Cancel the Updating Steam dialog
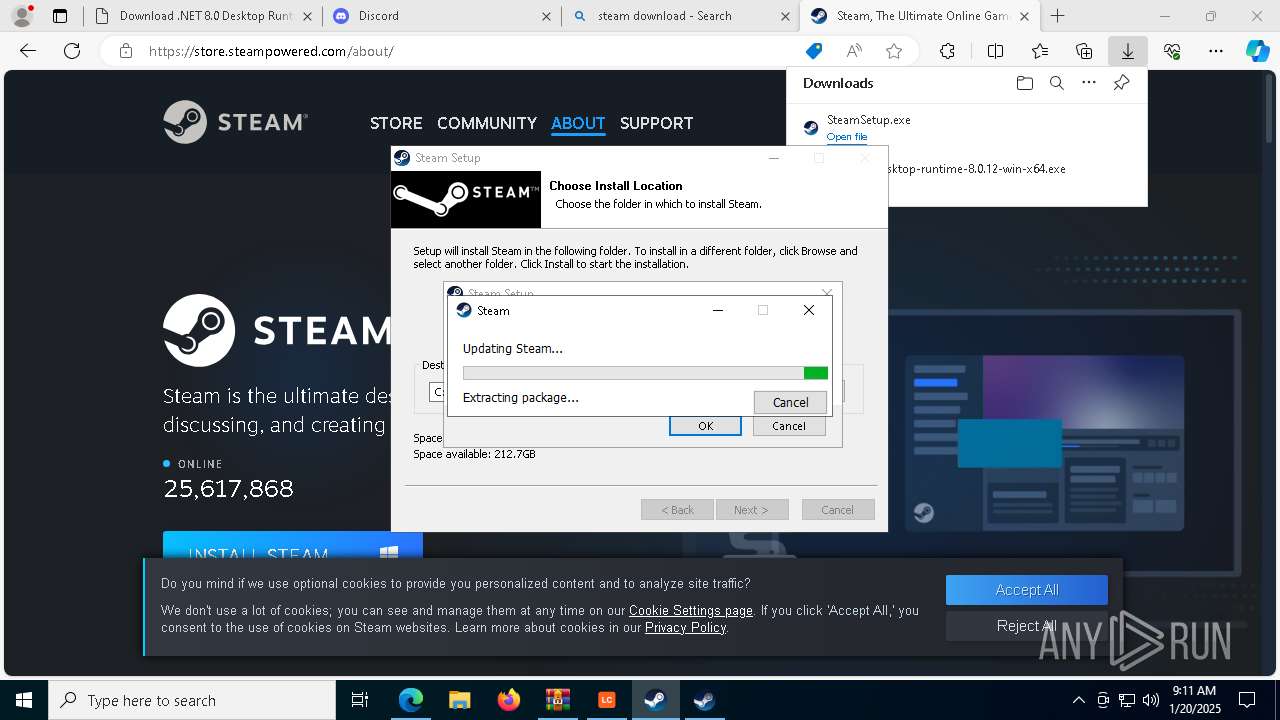Screen dimensions: 1280x720 (x=790, y=402)
